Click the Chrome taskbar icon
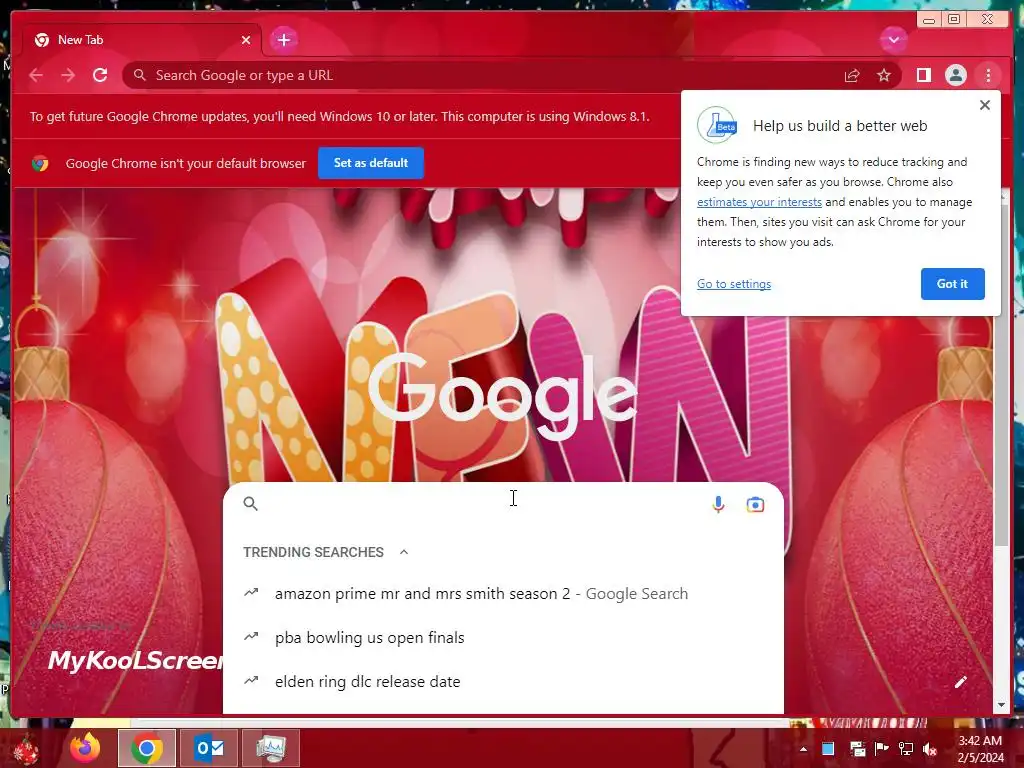The width and height of the screenshot is (1024, 768). pos(146,748)
